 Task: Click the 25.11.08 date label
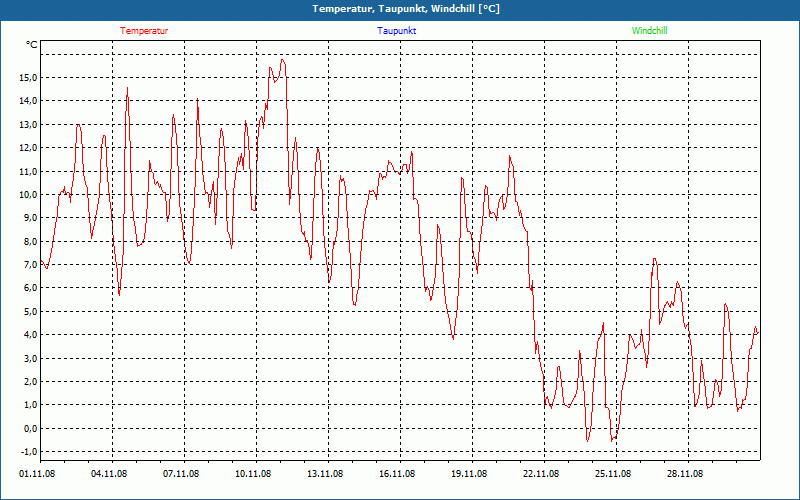pyautogui.click(x=613, y=474)
